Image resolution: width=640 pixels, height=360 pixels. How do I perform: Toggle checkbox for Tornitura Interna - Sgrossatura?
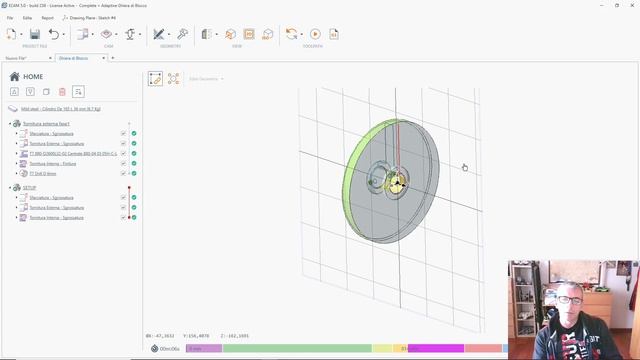point(123,218)
